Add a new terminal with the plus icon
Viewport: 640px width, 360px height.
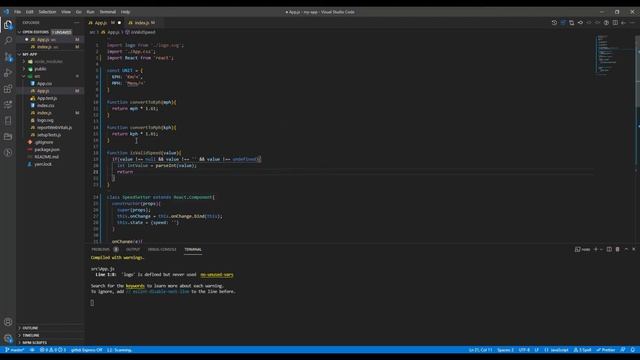(x=596, y=249)
